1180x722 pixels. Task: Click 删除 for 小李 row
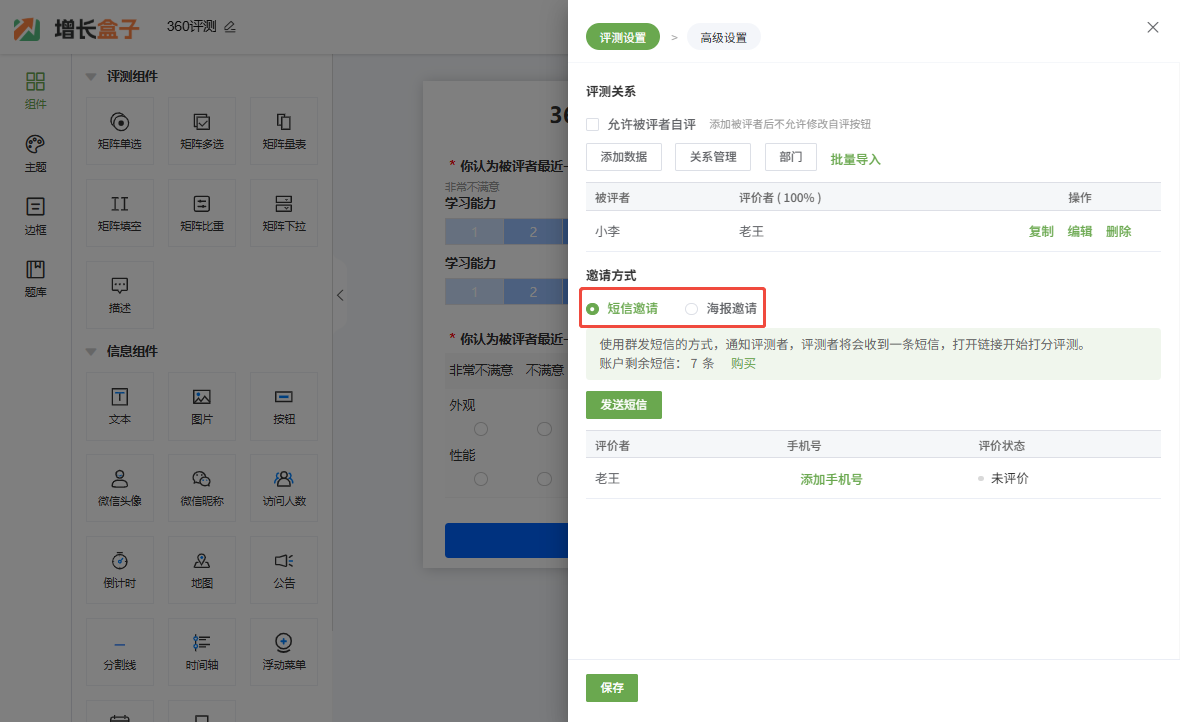(1118, 231)
